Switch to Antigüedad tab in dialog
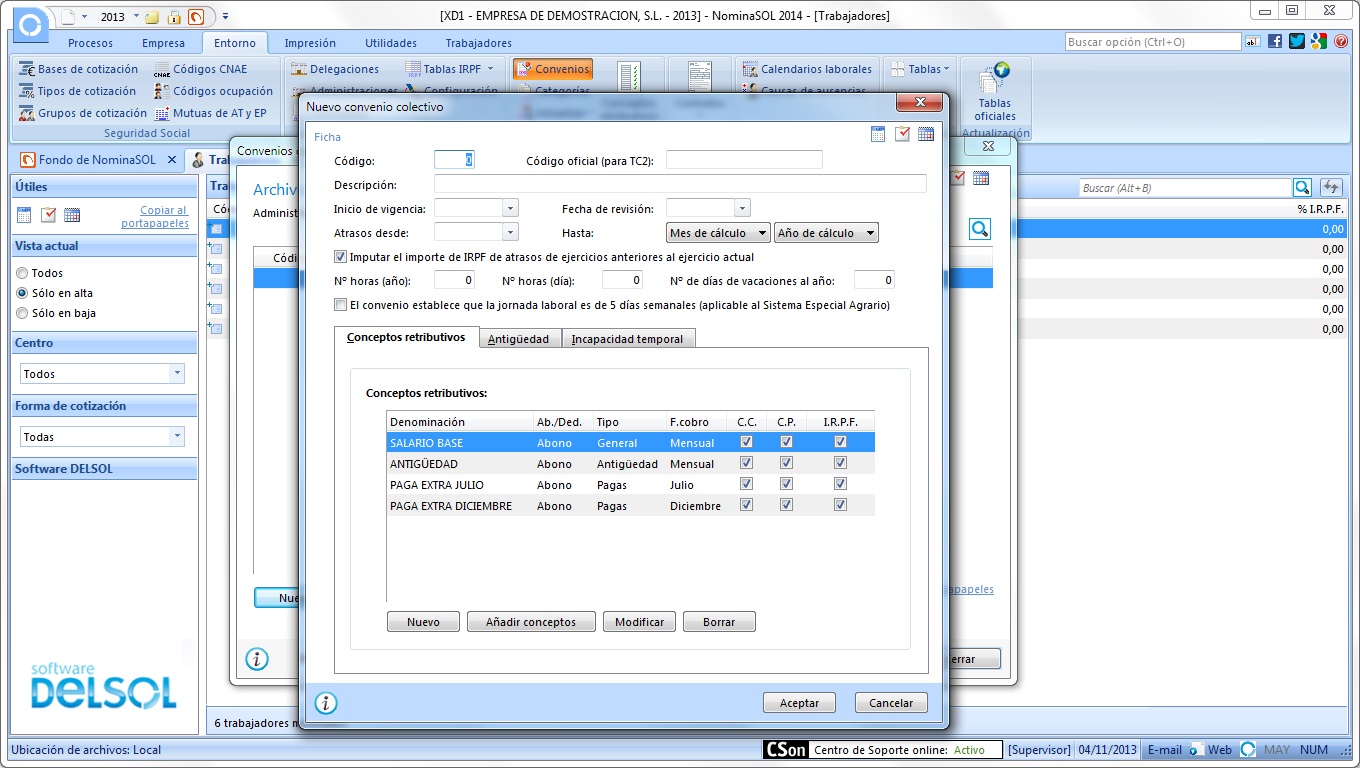 [x=518, y=339]
